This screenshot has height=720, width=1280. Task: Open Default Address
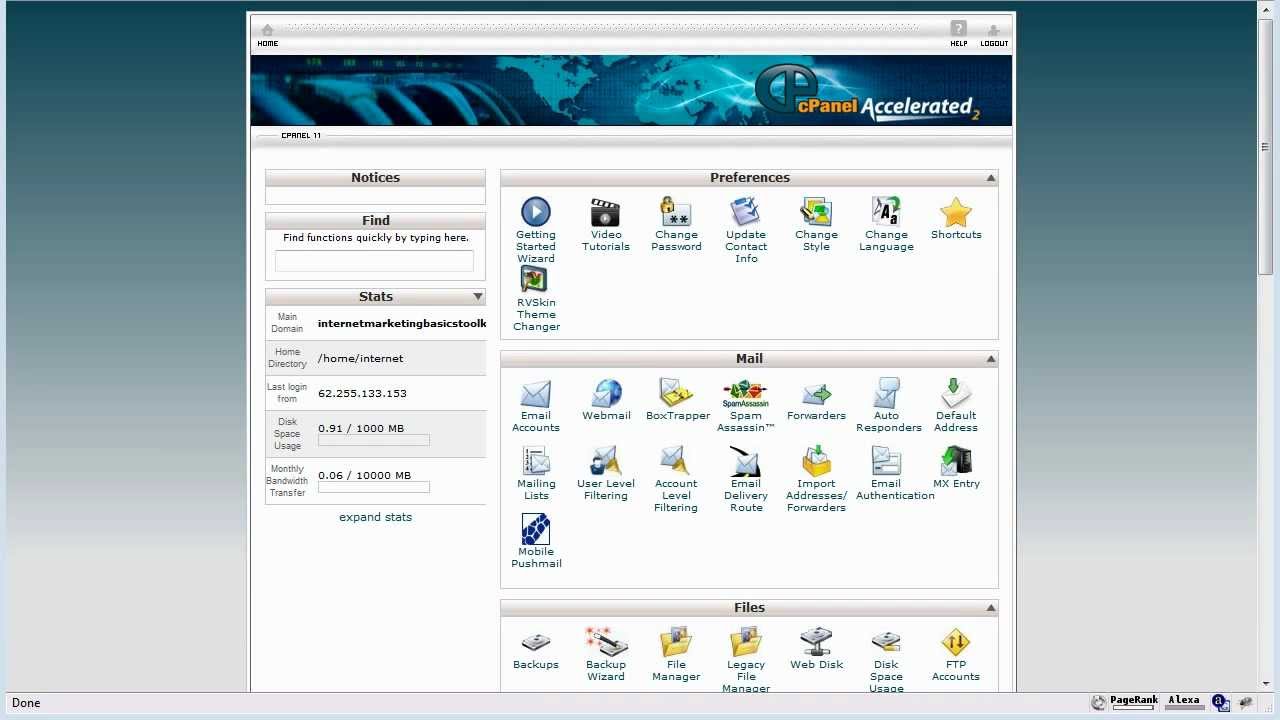point(956,405)
